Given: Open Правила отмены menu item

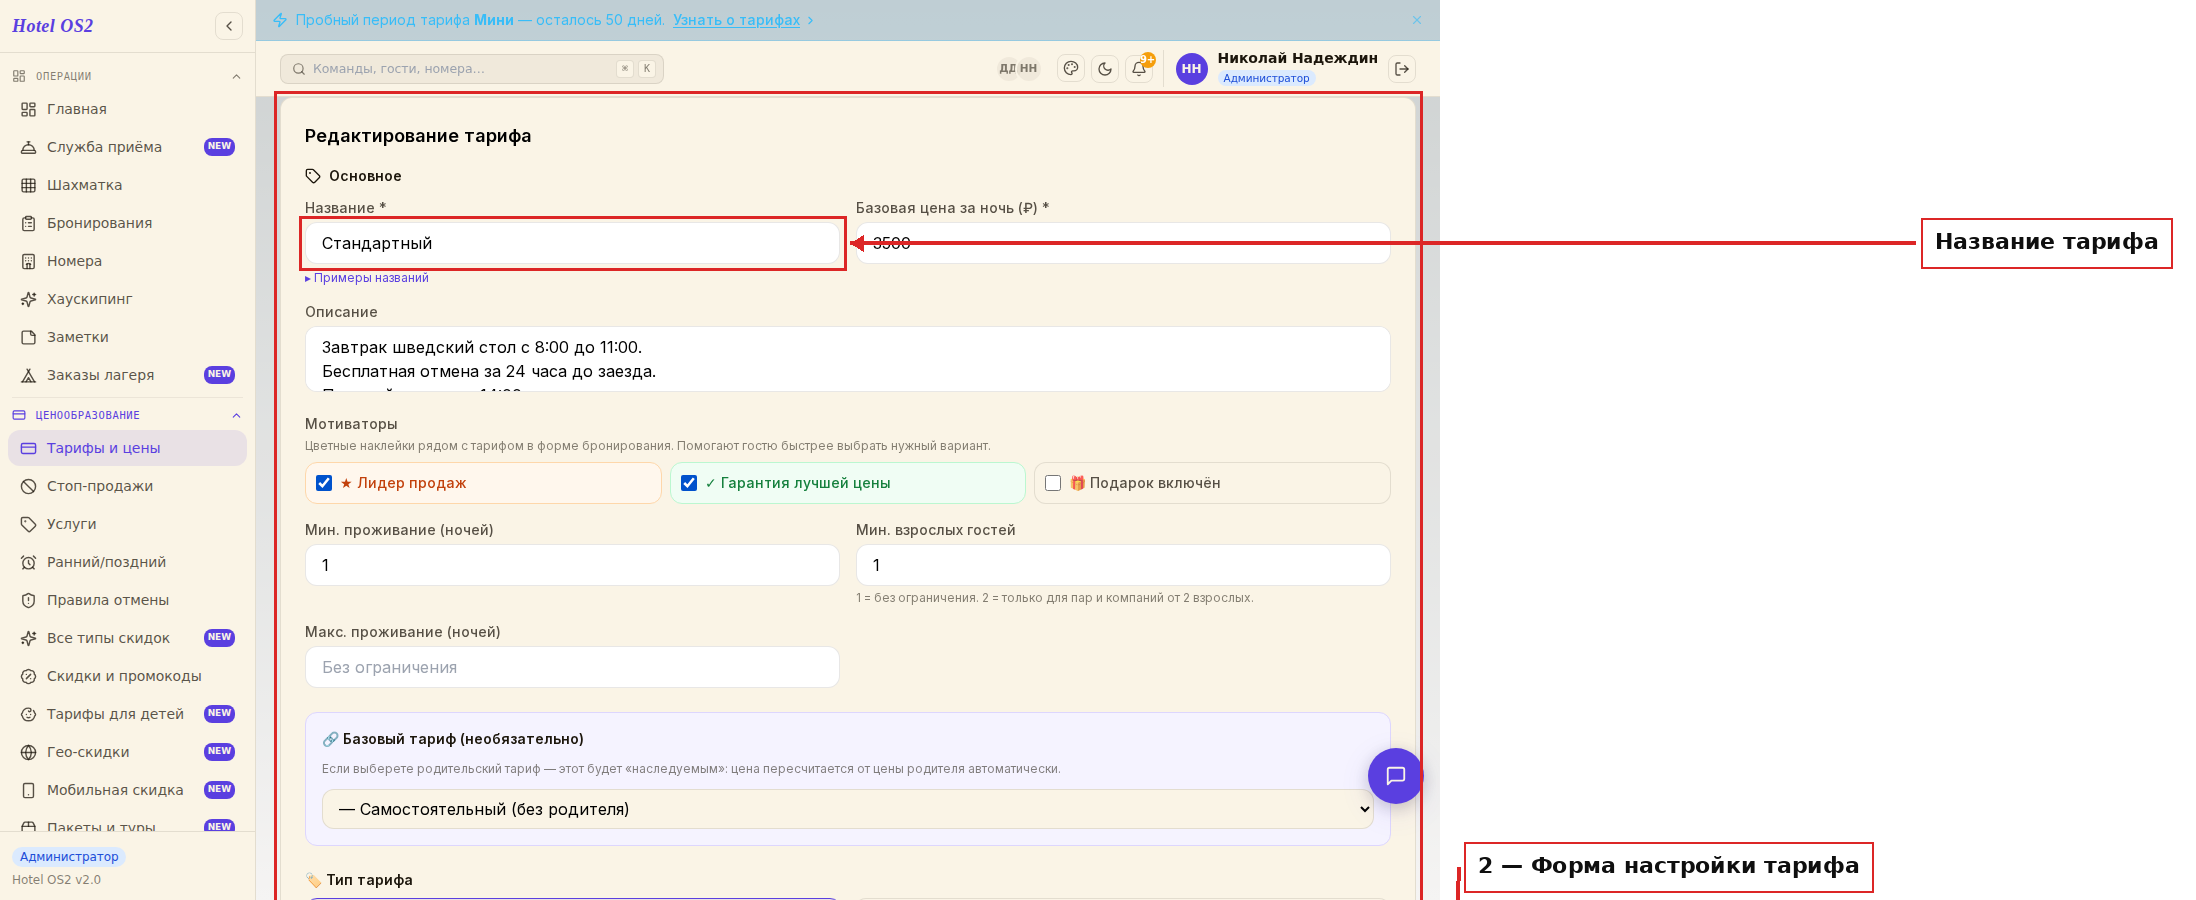Looking at the screenshot, I should (x=127, y=600).
